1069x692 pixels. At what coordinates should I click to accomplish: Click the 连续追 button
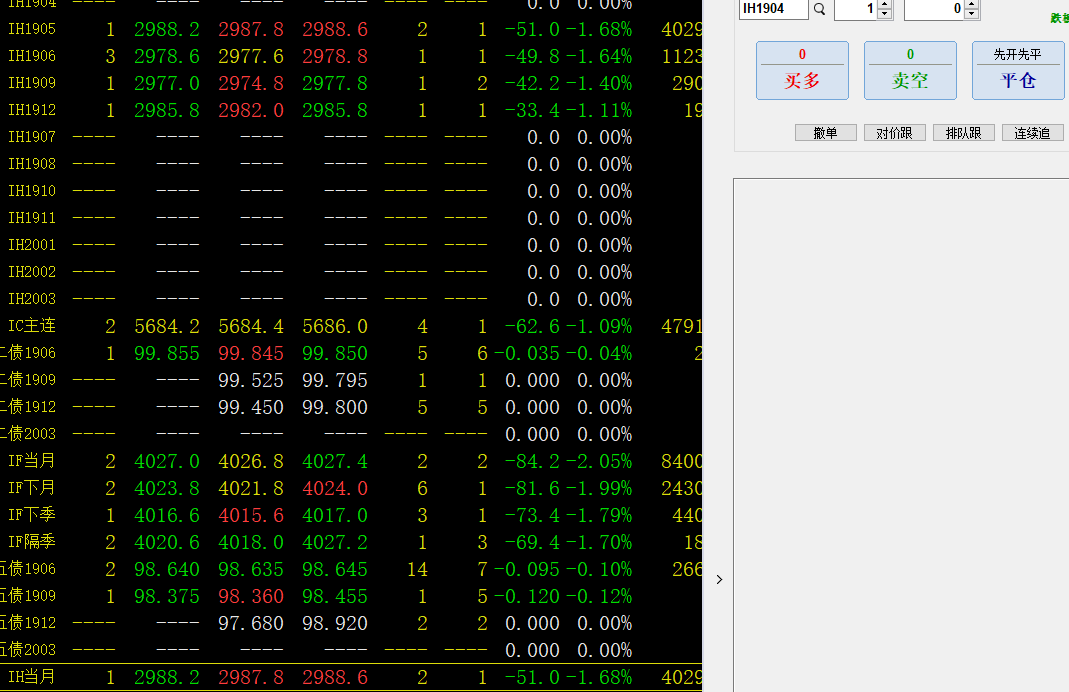pyautogui.click(x=1032, y=133)
